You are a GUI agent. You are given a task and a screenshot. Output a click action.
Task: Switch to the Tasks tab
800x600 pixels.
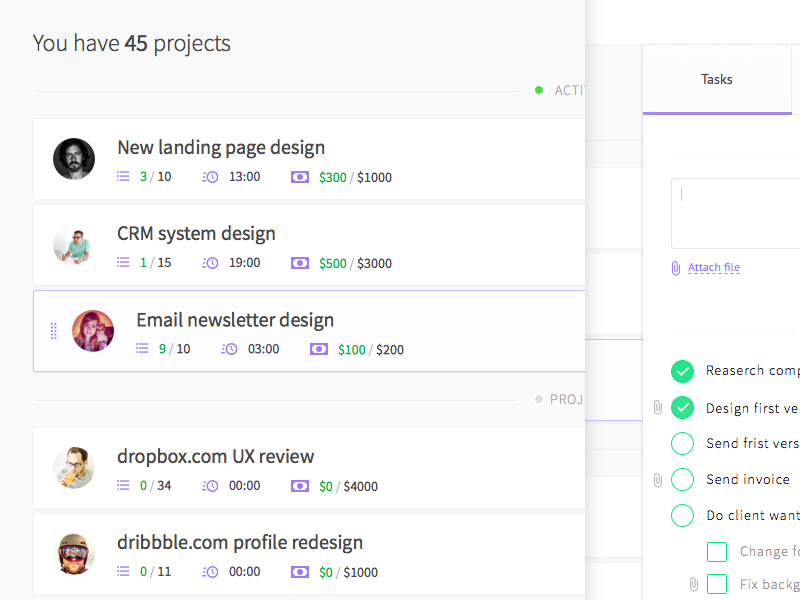click(717, 79)
